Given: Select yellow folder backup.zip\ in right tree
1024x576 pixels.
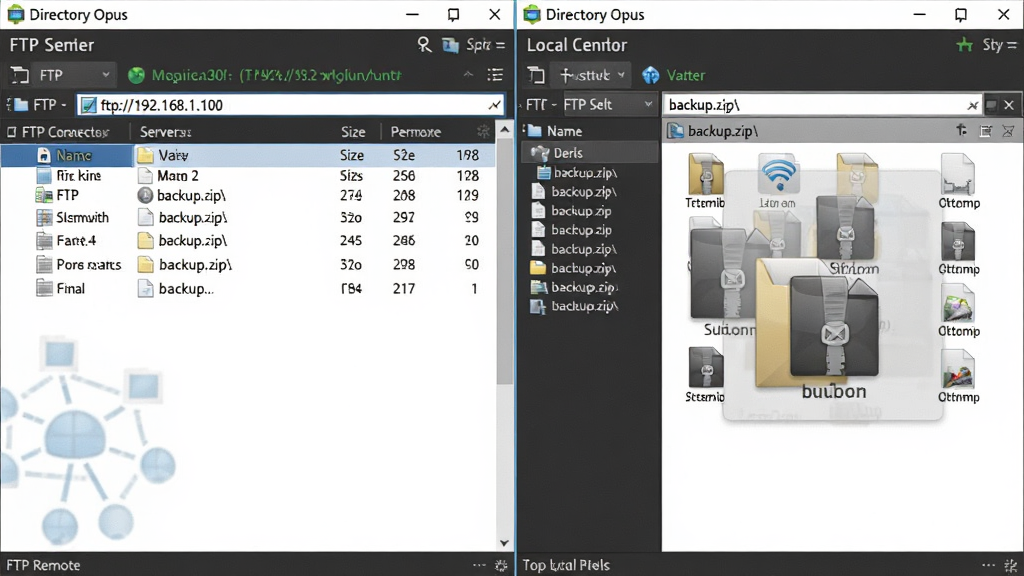Looking at the screenshot, I should tap(575, 268).
